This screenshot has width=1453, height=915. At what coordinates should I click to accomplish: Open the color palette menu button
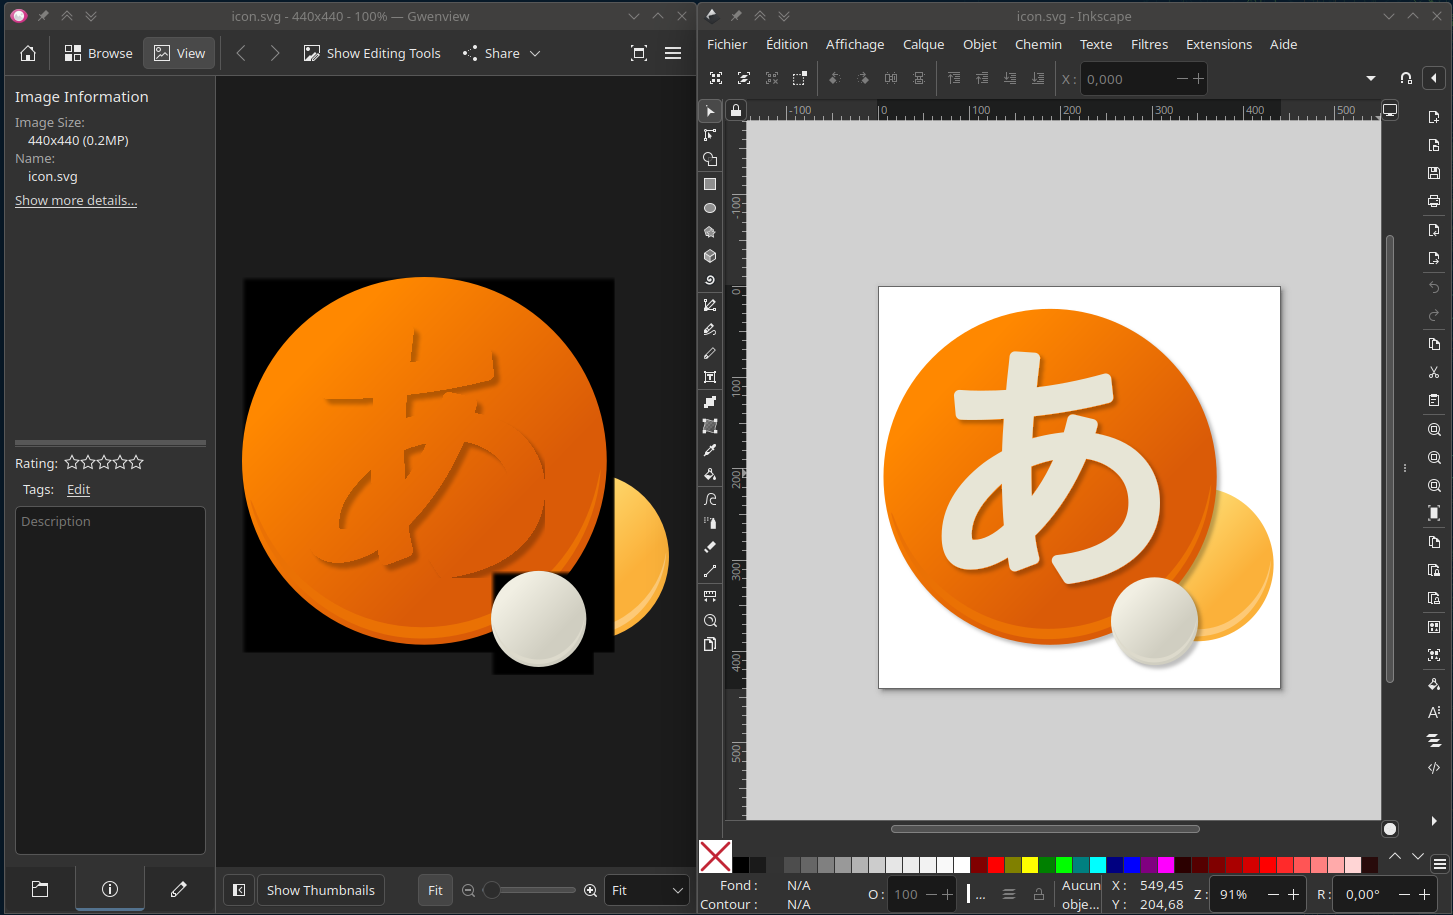coord(1440,864)
